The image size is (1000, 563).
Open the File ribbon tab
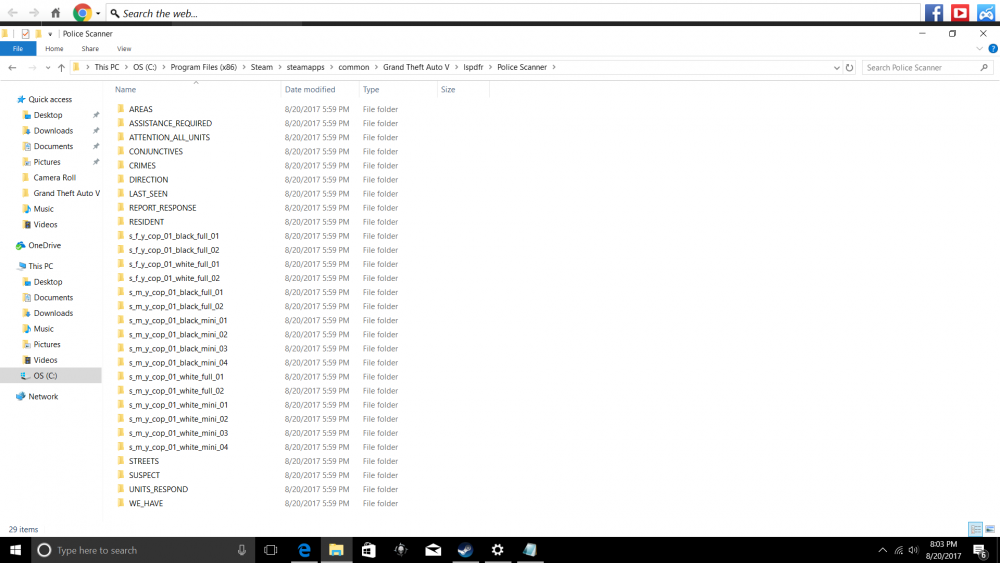click(x=18, y=48)
